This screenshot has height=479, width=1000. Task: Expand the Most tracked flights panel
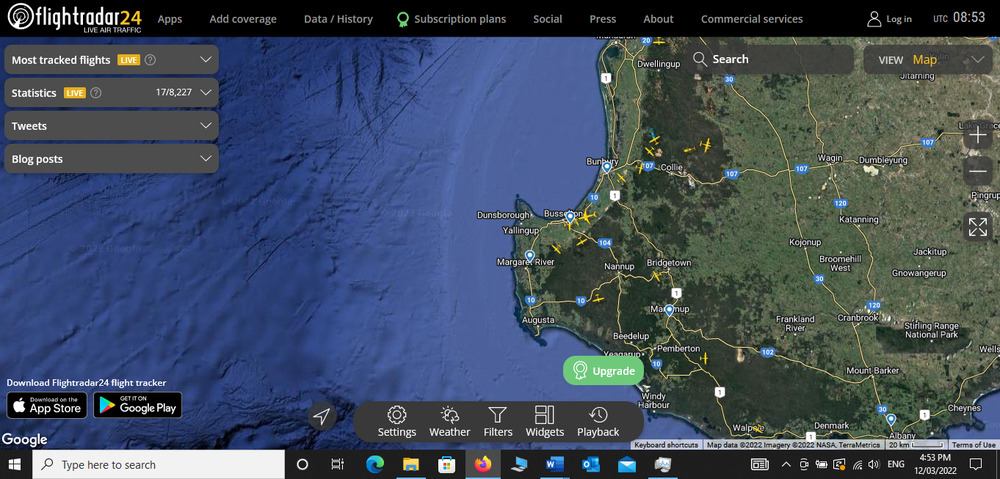111,60
